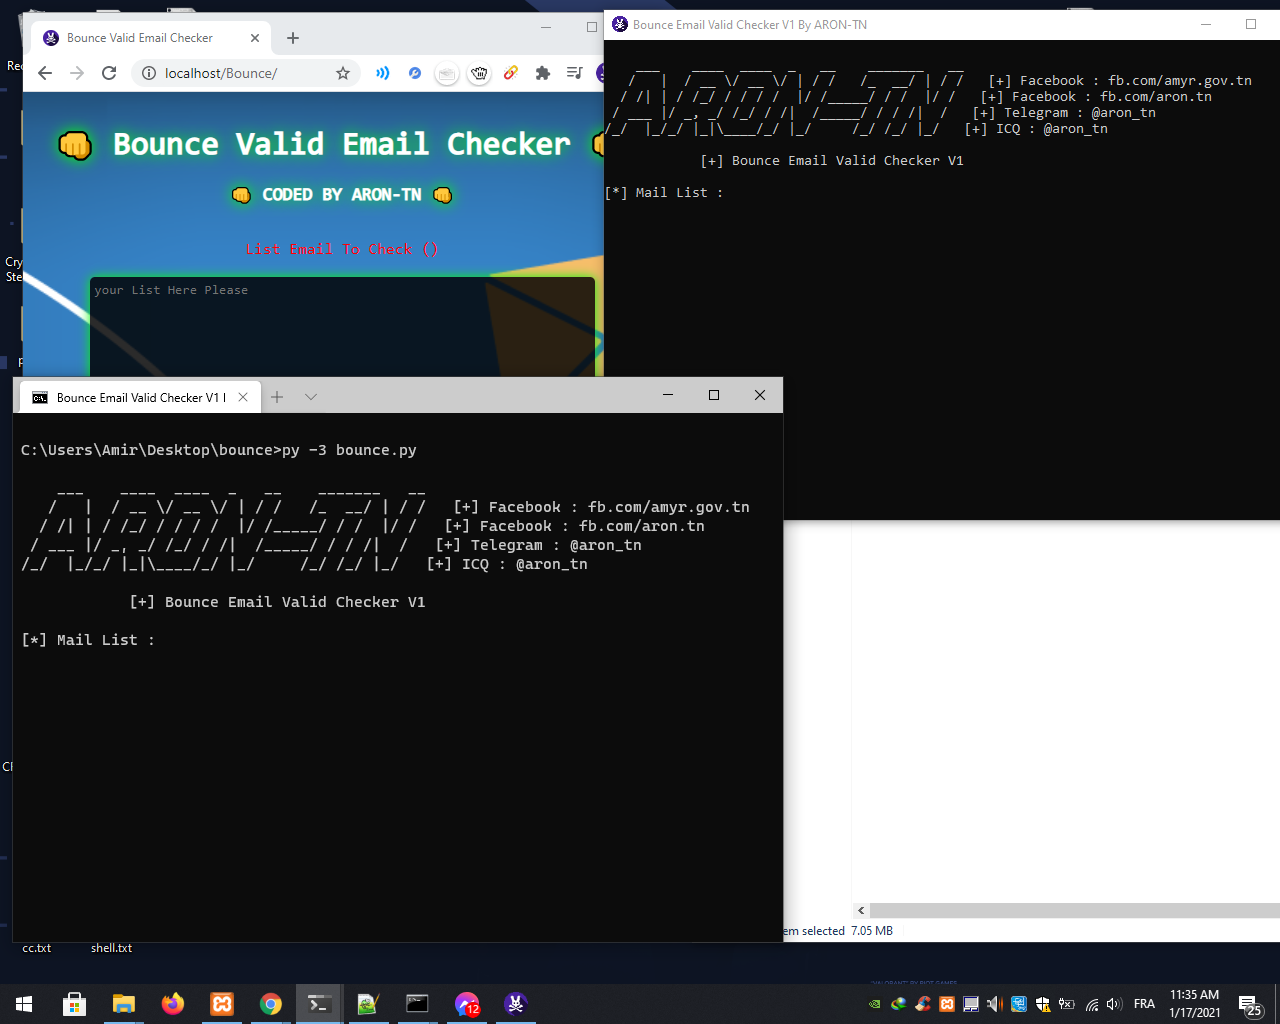1280x1024 pixels.
Task: Launch Firefox from the taskbar
Action: [173, 1004]
